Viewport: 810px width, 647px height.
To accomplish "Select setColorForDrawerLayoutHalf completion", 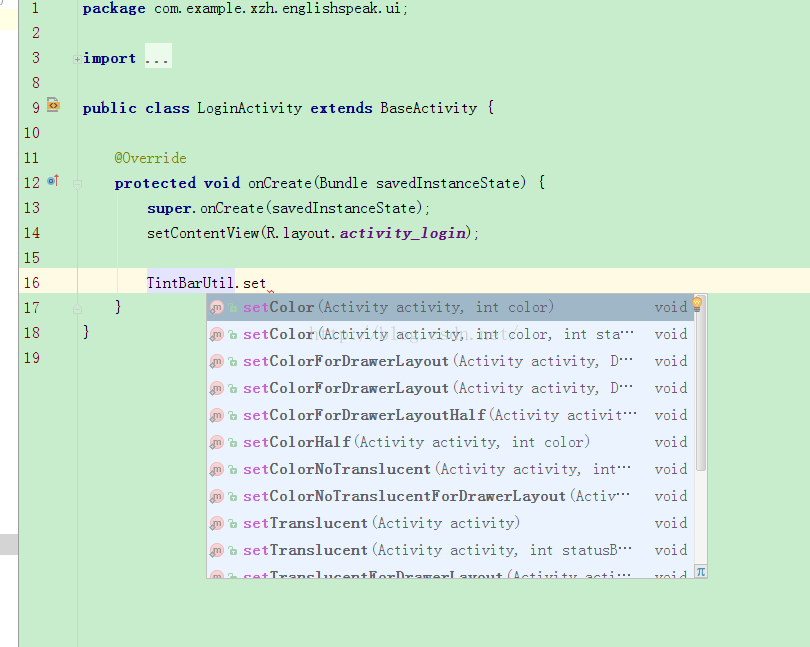I will tap(450, 415).
